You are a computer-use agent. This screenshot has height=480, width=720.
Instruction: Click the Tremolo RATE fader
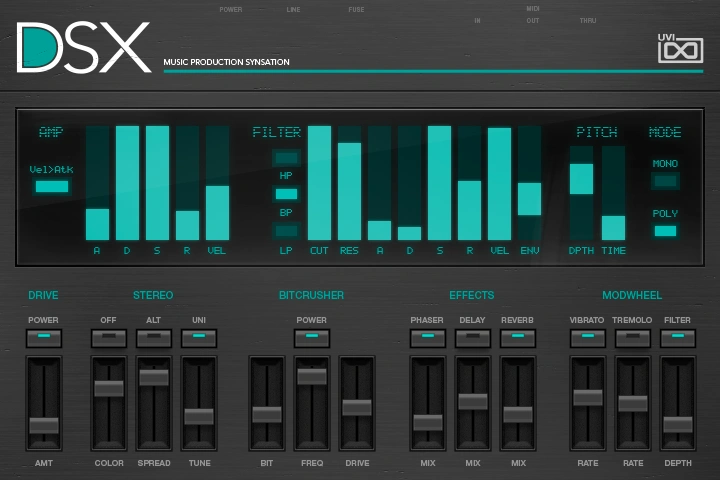click(x=633, y=403)
